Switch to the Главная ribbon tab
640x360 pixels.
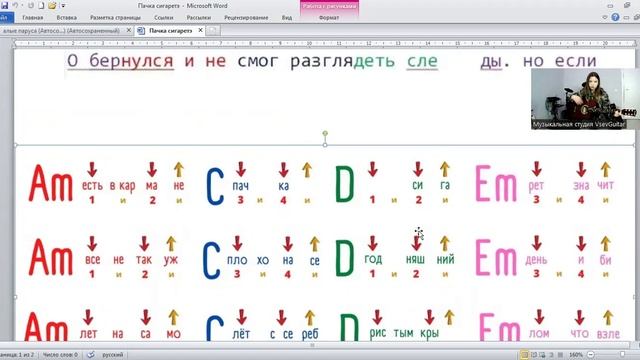point(33,18)
